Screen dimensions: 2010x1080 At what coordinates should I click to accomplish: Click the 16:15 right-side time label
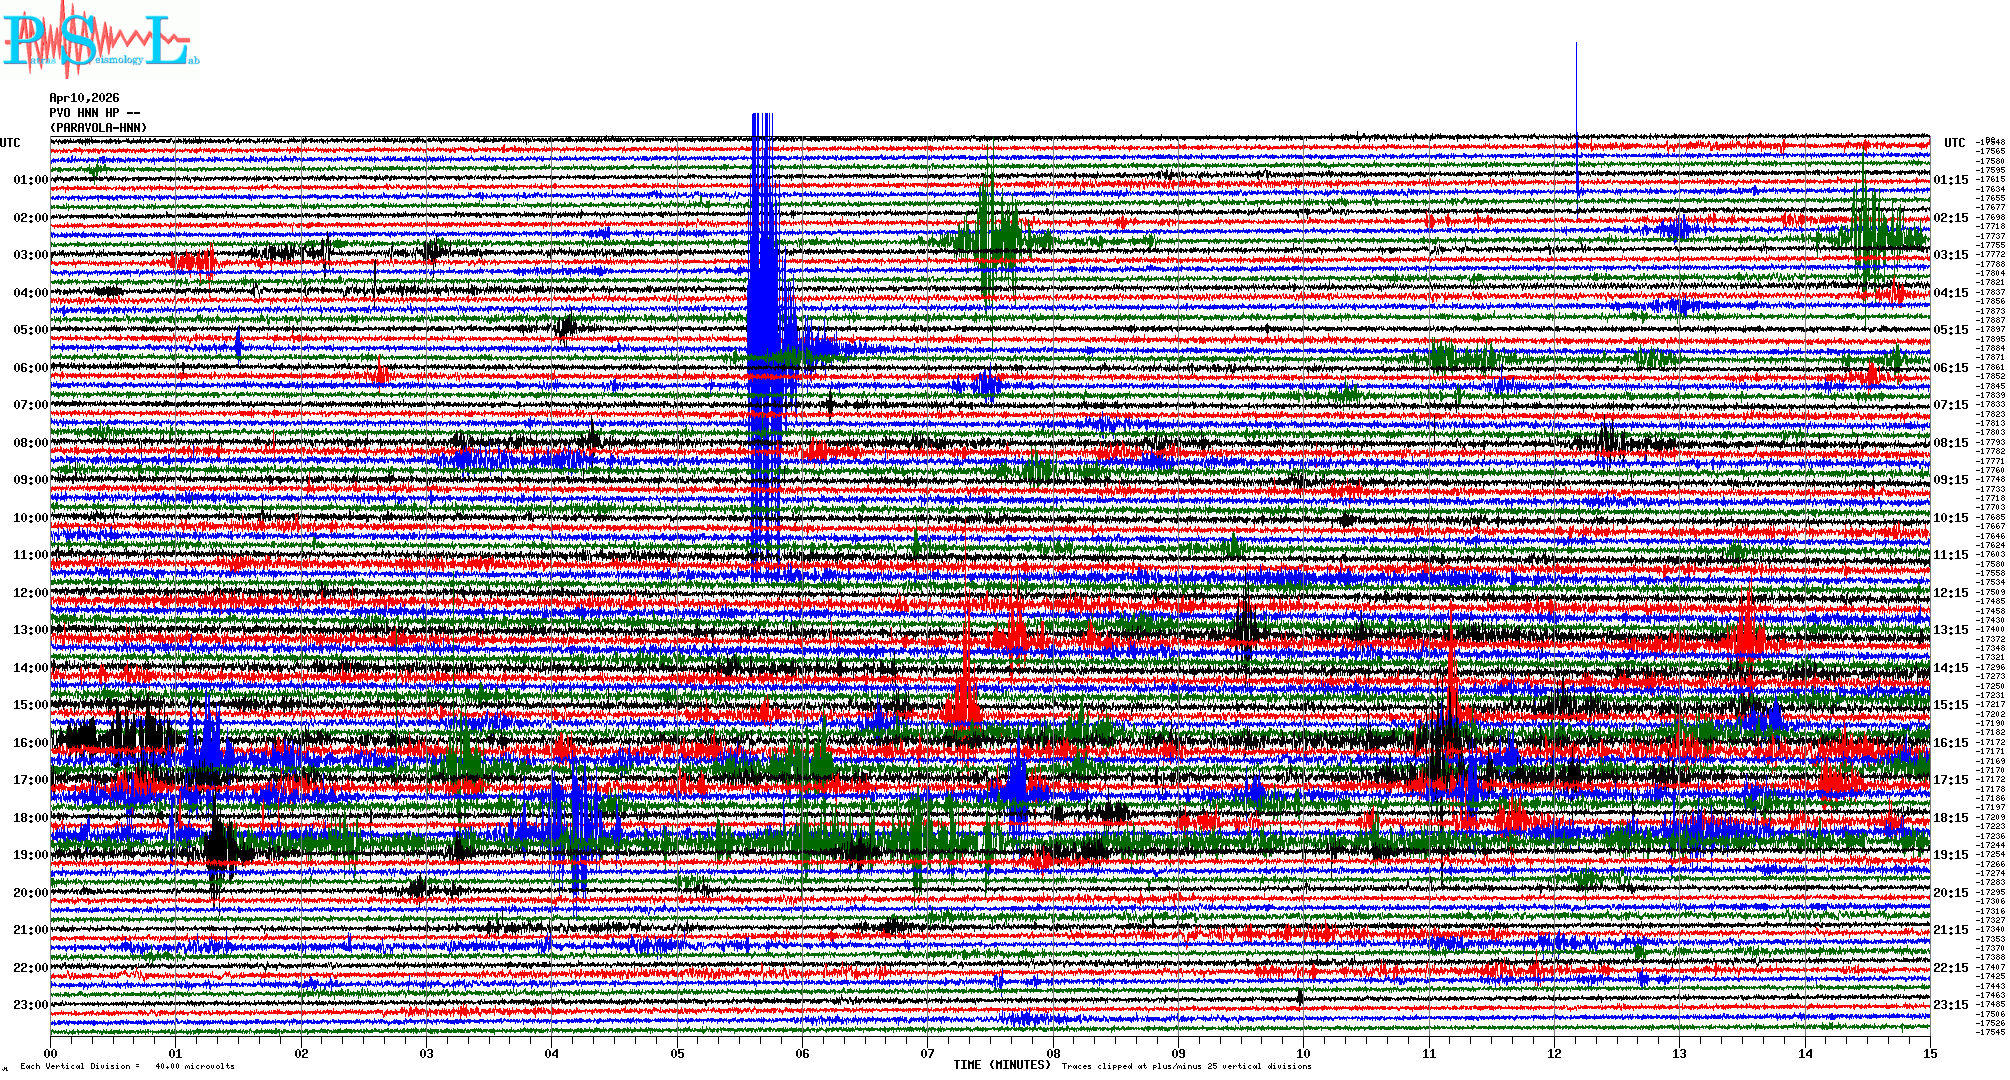click(x=1950, y=743)
